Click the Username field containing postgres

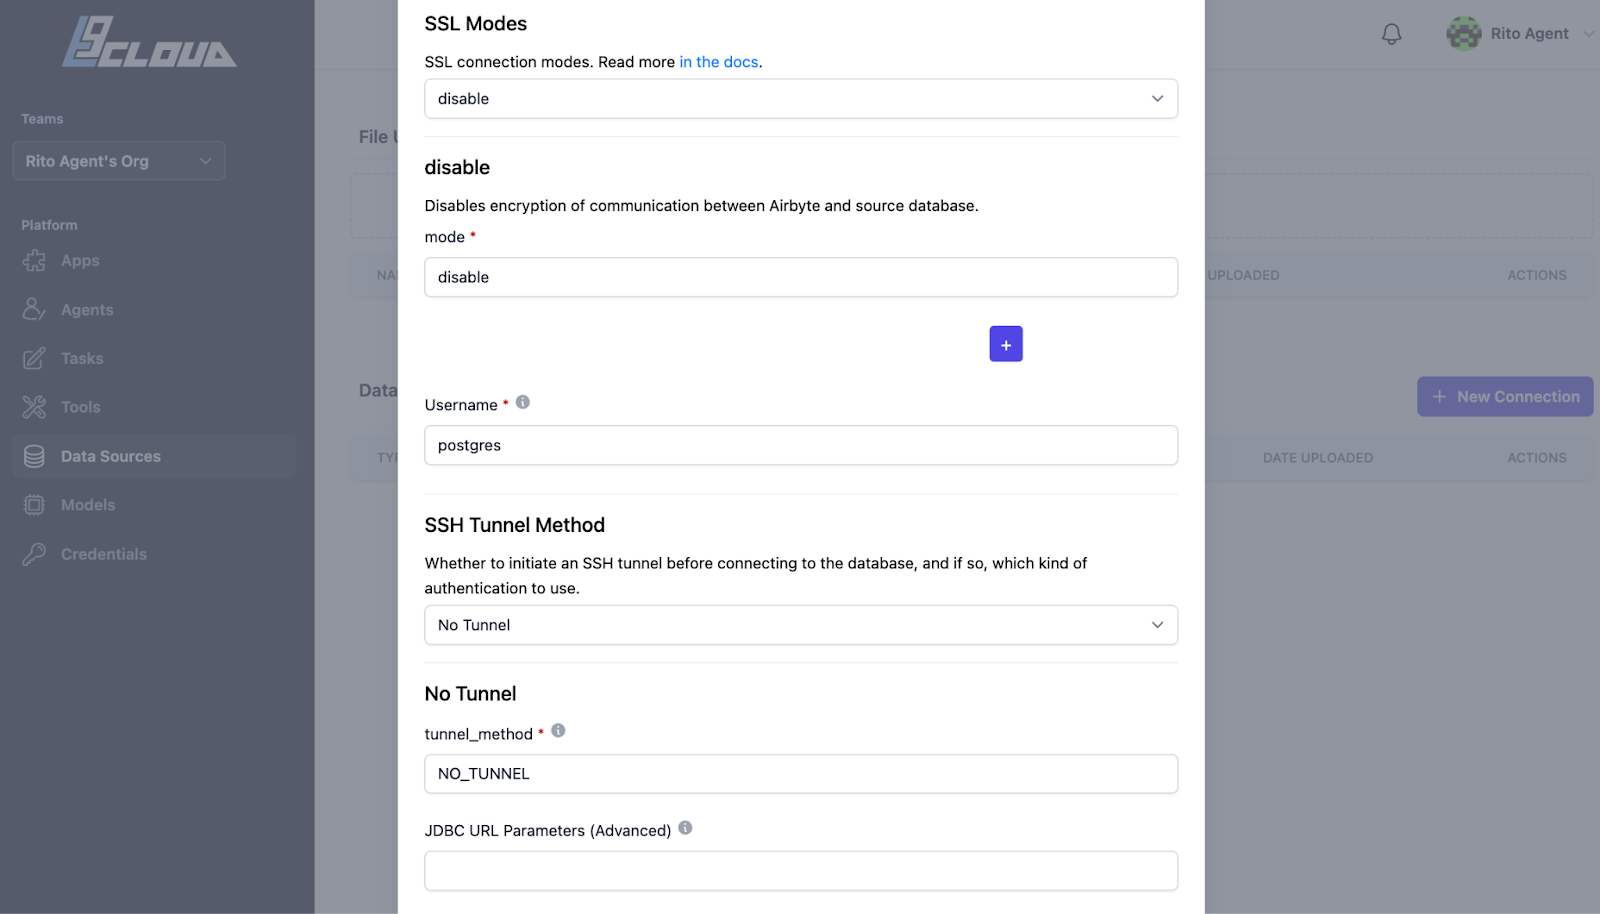(800, 445)
